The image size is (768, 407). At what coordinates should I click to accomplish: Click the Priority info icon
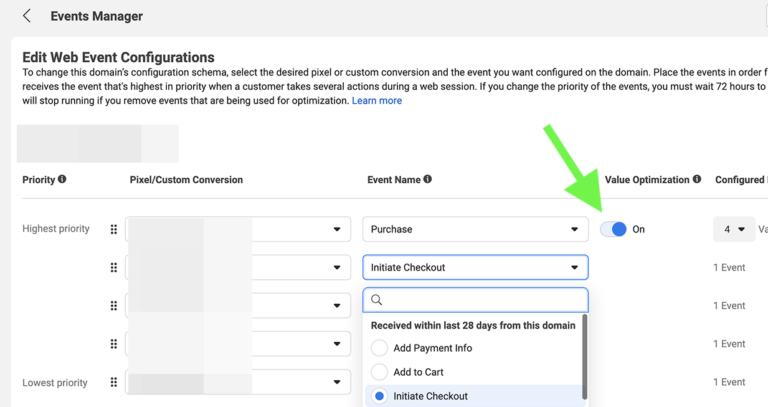[x=62, y=180]
